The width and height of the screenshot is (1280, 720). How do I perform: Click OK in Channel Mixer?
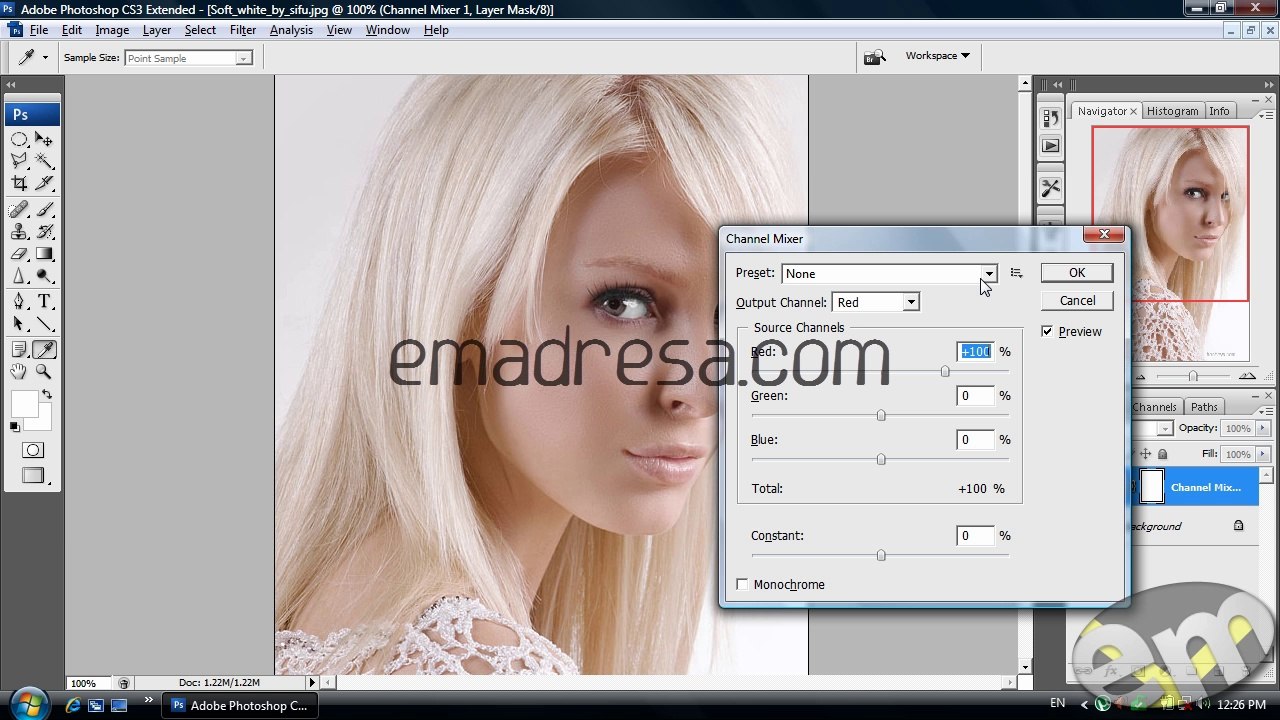[1077, 273]
